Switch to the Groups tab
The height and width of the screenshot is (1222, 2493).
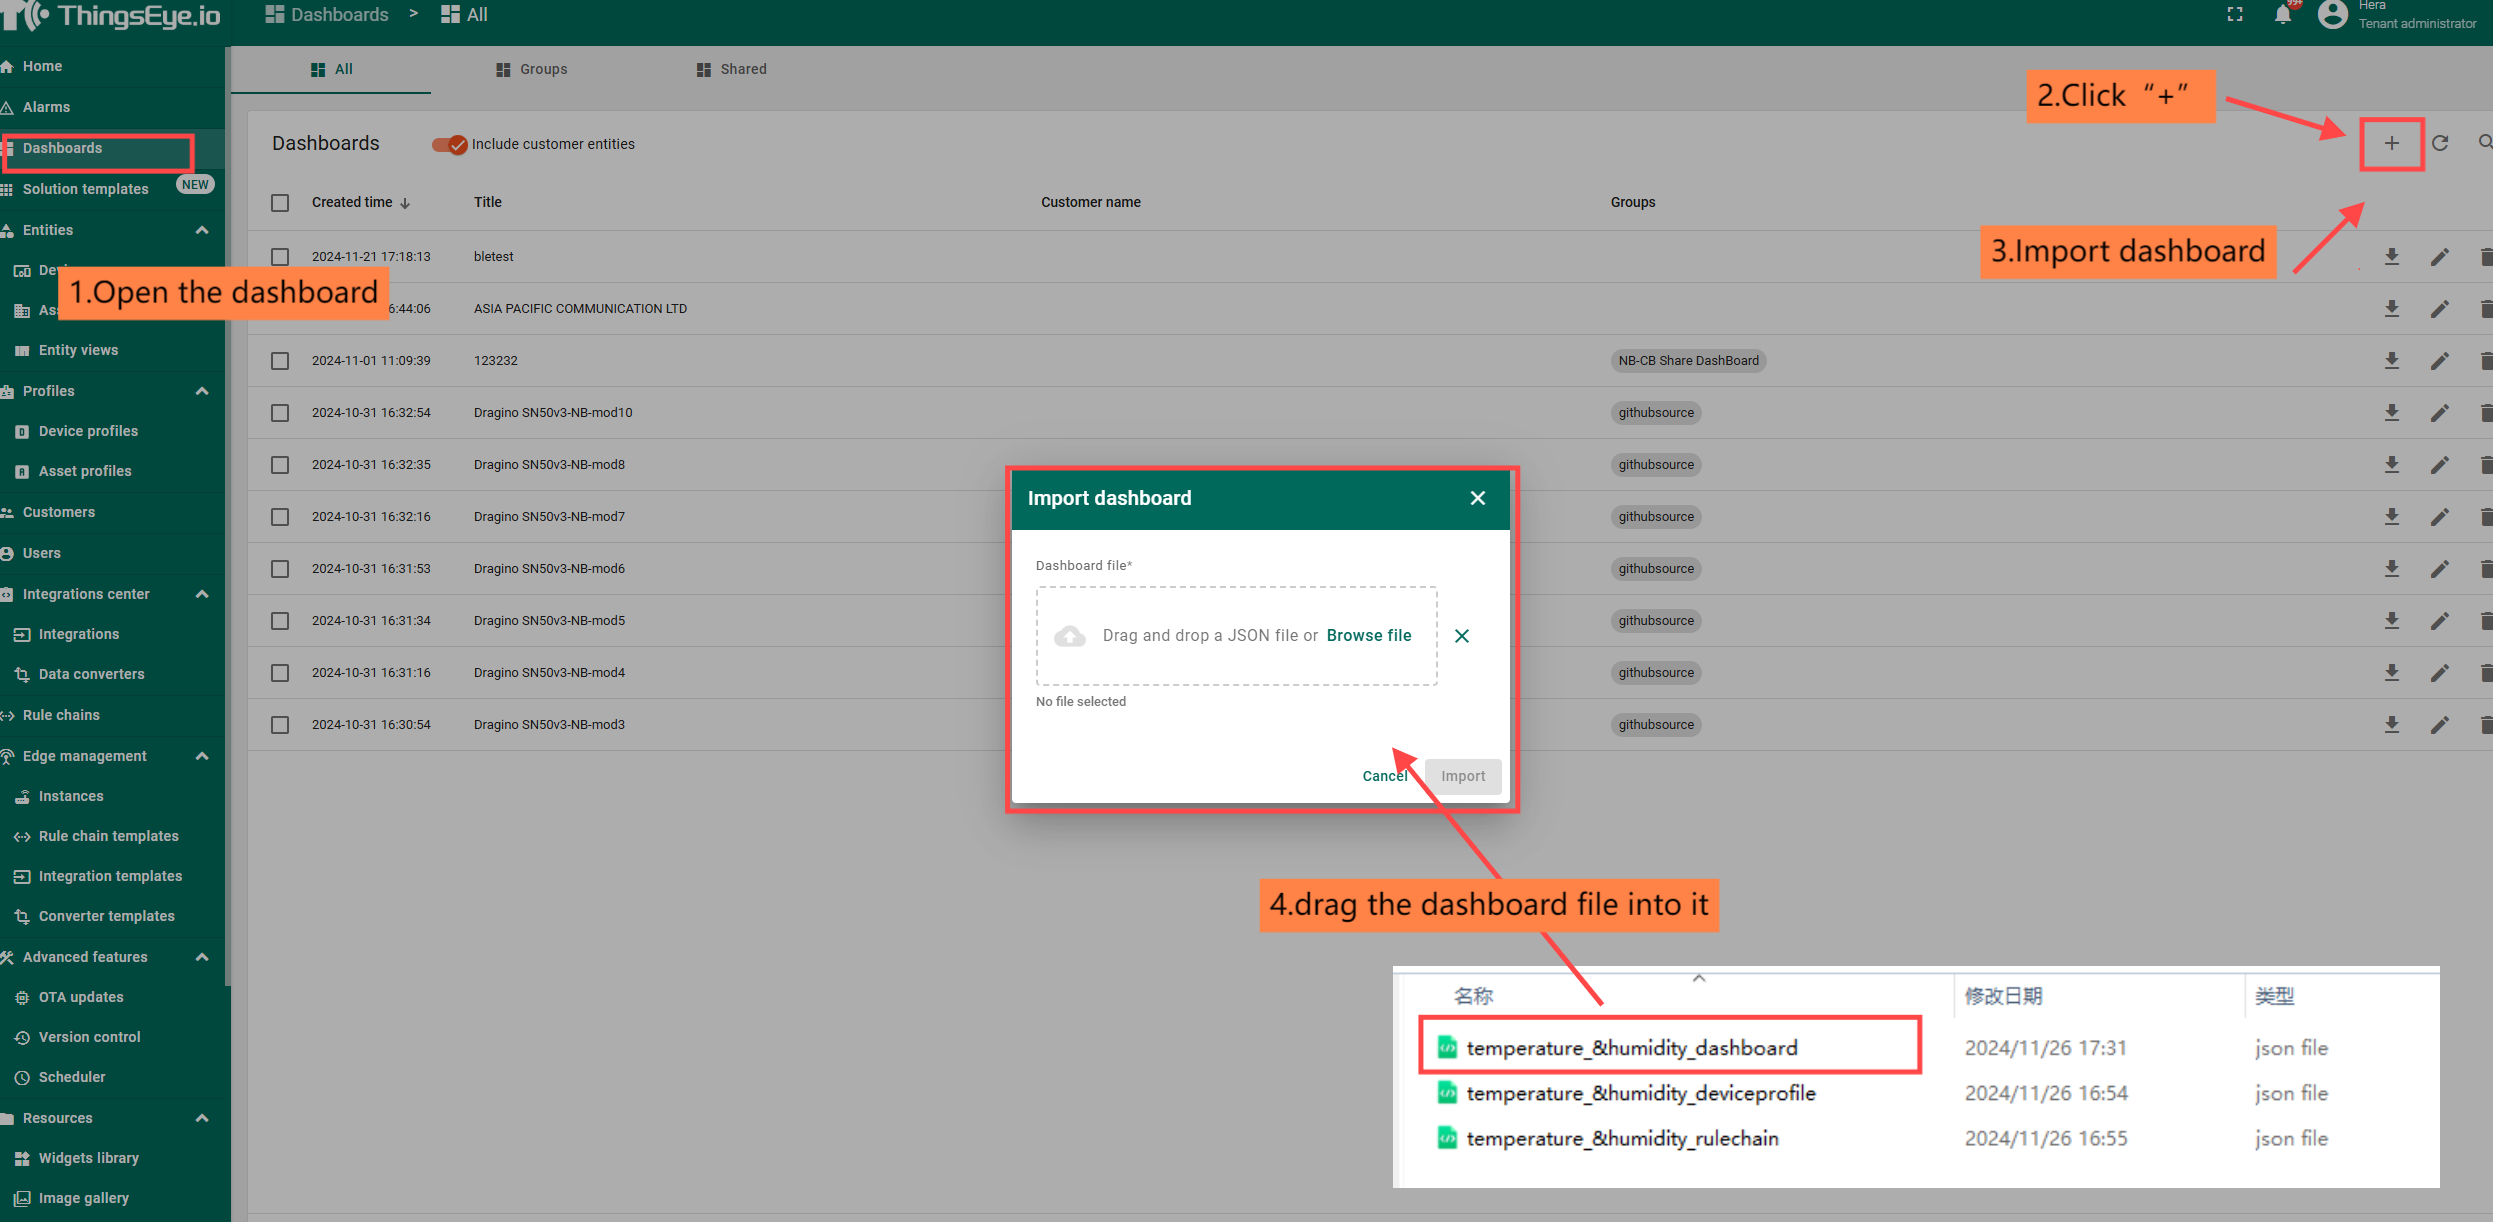531,70
